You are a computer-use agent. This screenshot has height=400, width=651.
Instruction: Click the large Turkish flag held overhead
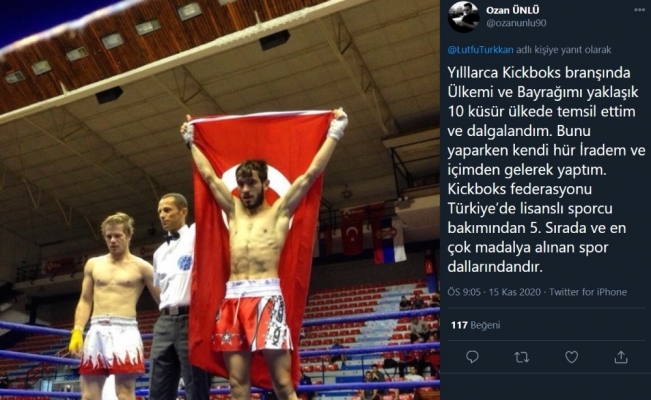(x=257, y=233)
